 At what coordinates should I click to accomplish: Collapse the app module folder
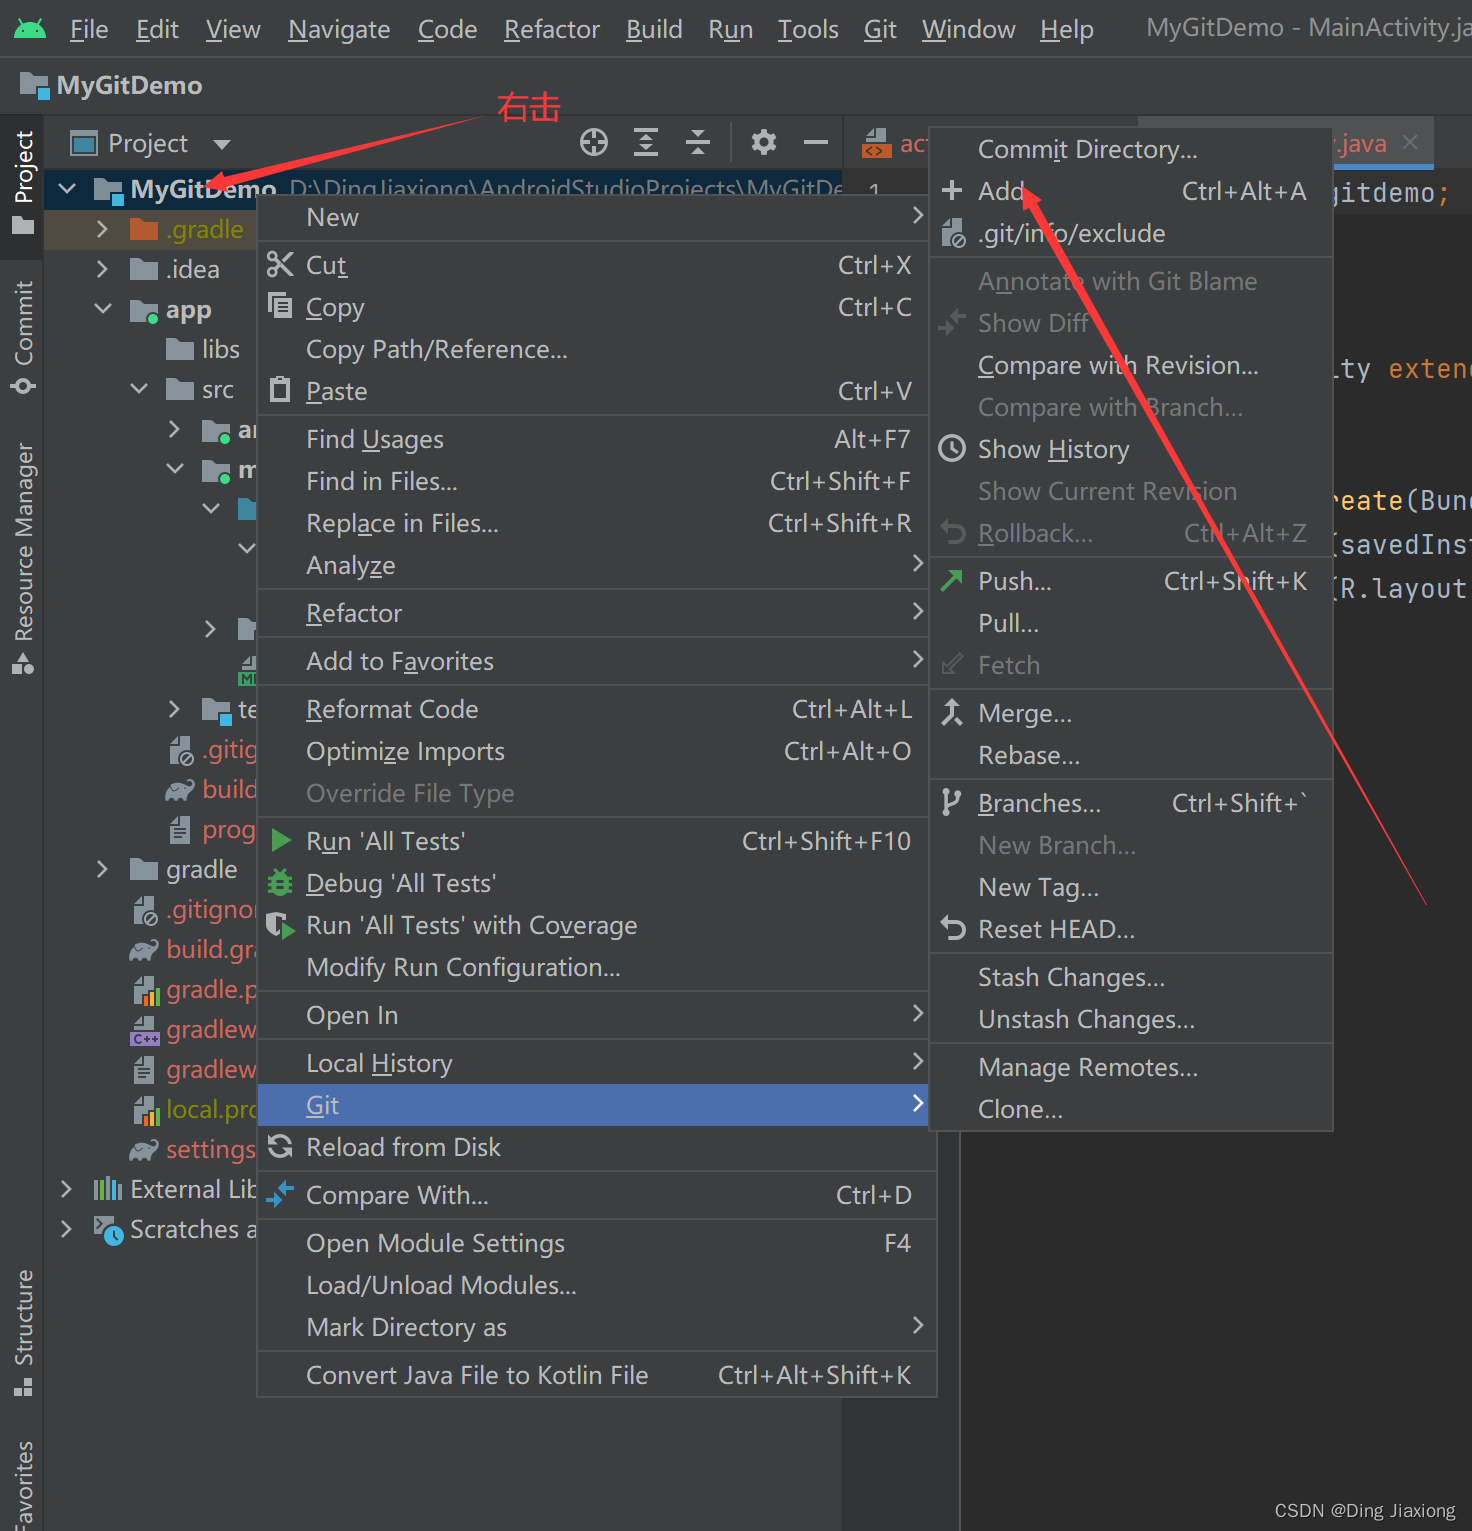click(x=102, y=309)
